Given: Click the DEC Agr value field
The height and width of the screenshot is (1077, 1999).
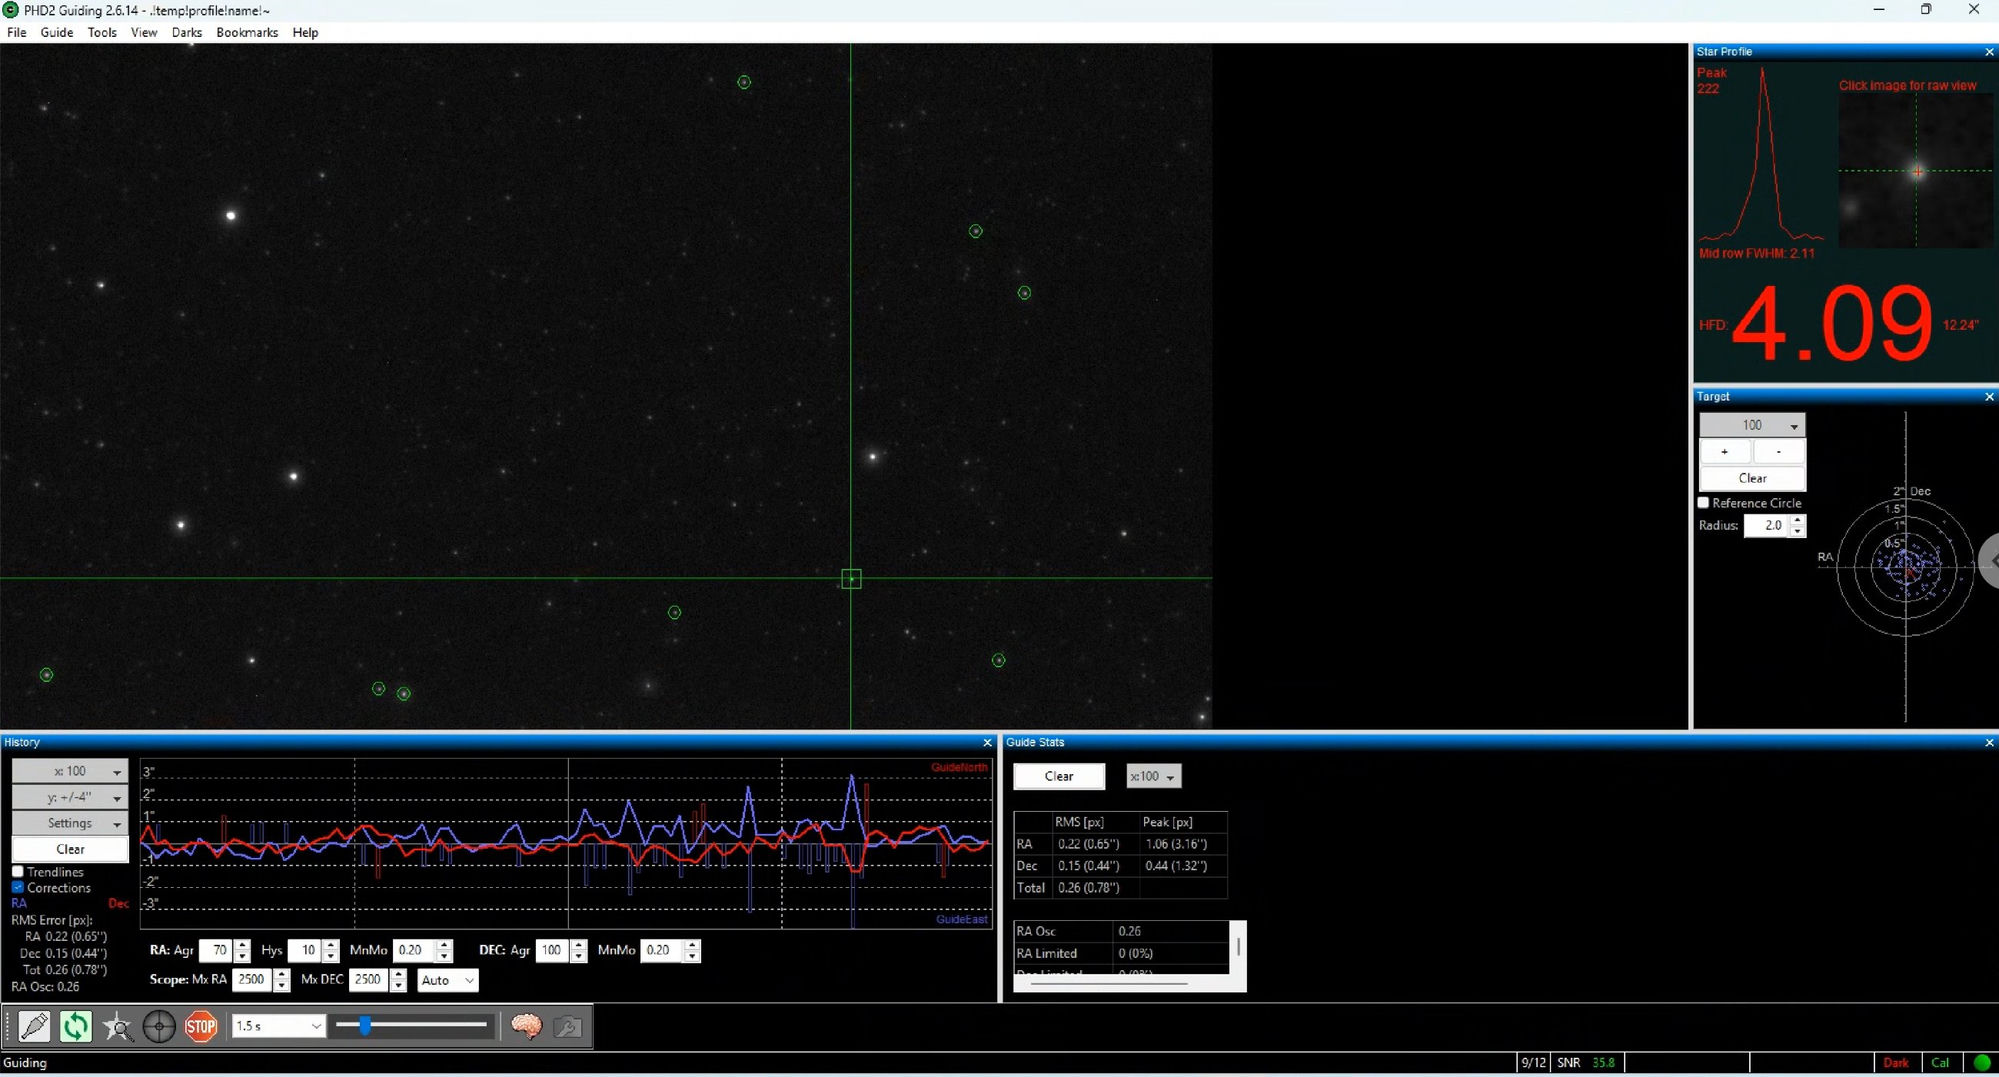Looking at the screenshot, I should [x=553, y=950].
